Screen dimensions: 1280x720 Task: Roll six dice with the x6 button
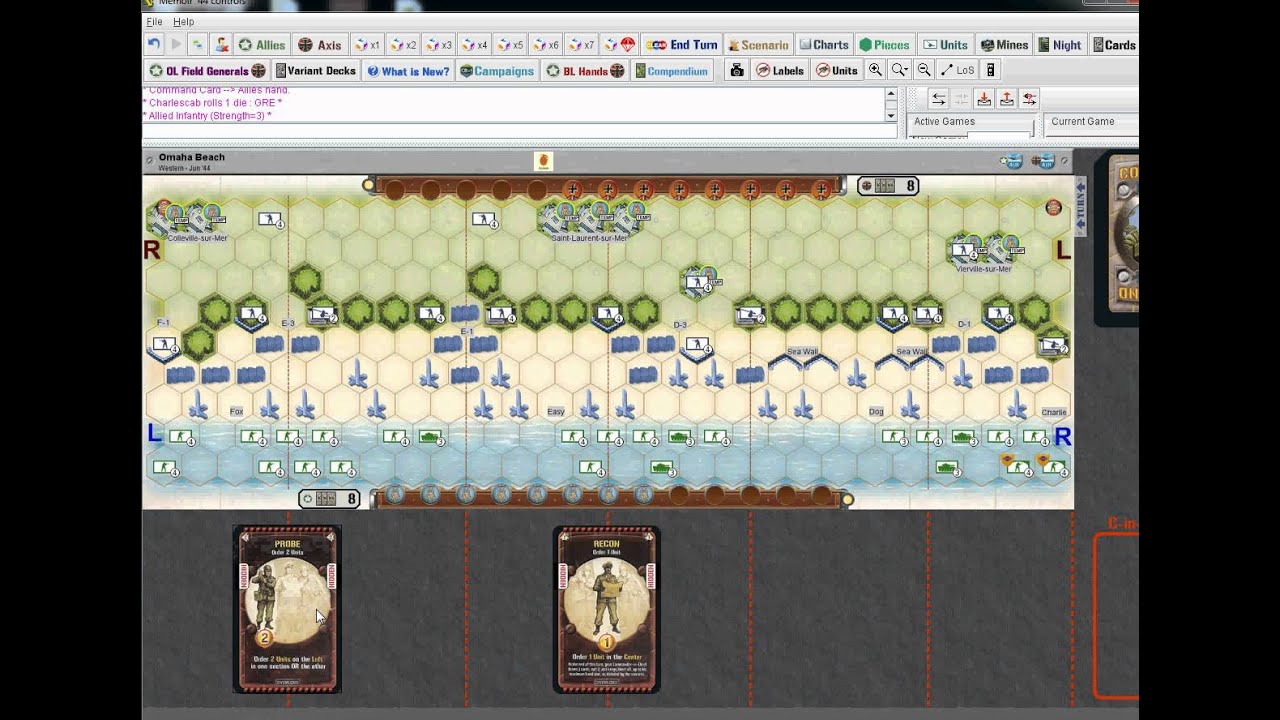(547, 45)
